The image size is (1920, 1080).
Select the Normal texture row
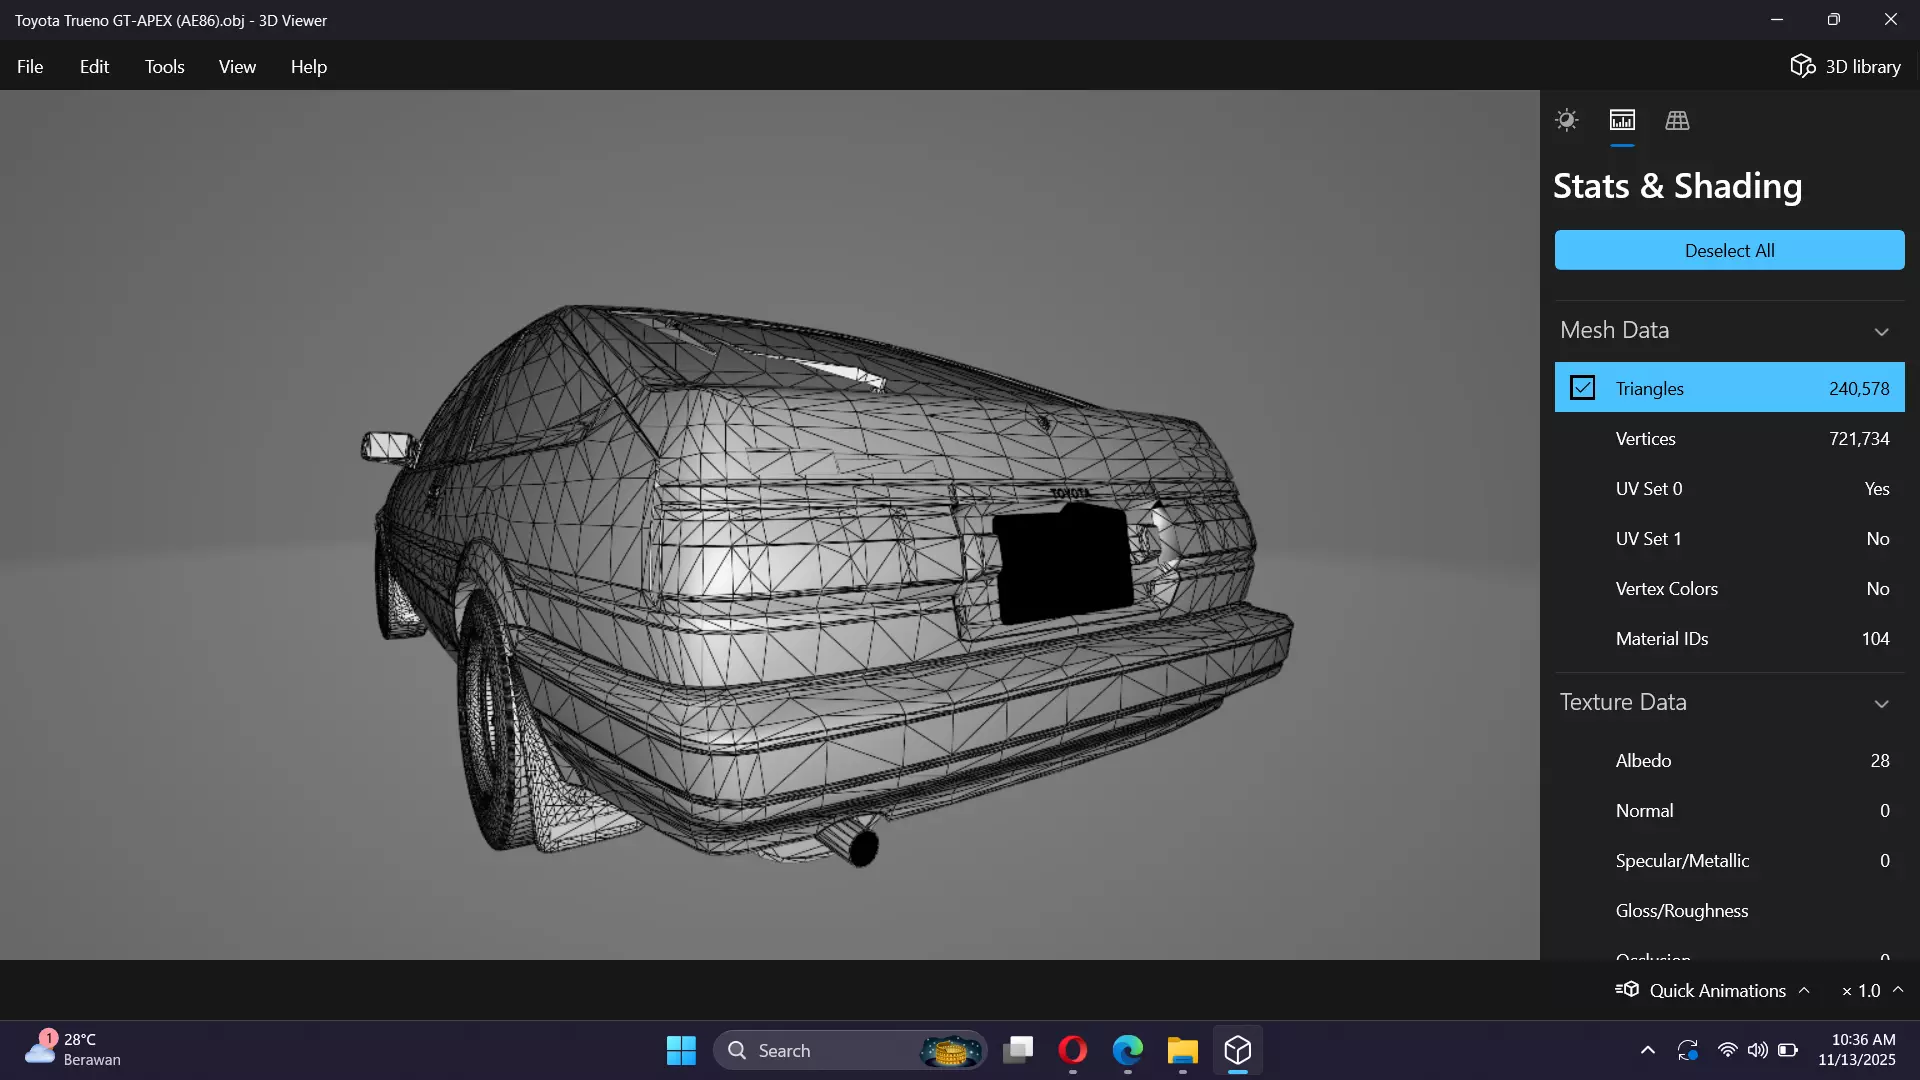click(x=1729, y=810)
